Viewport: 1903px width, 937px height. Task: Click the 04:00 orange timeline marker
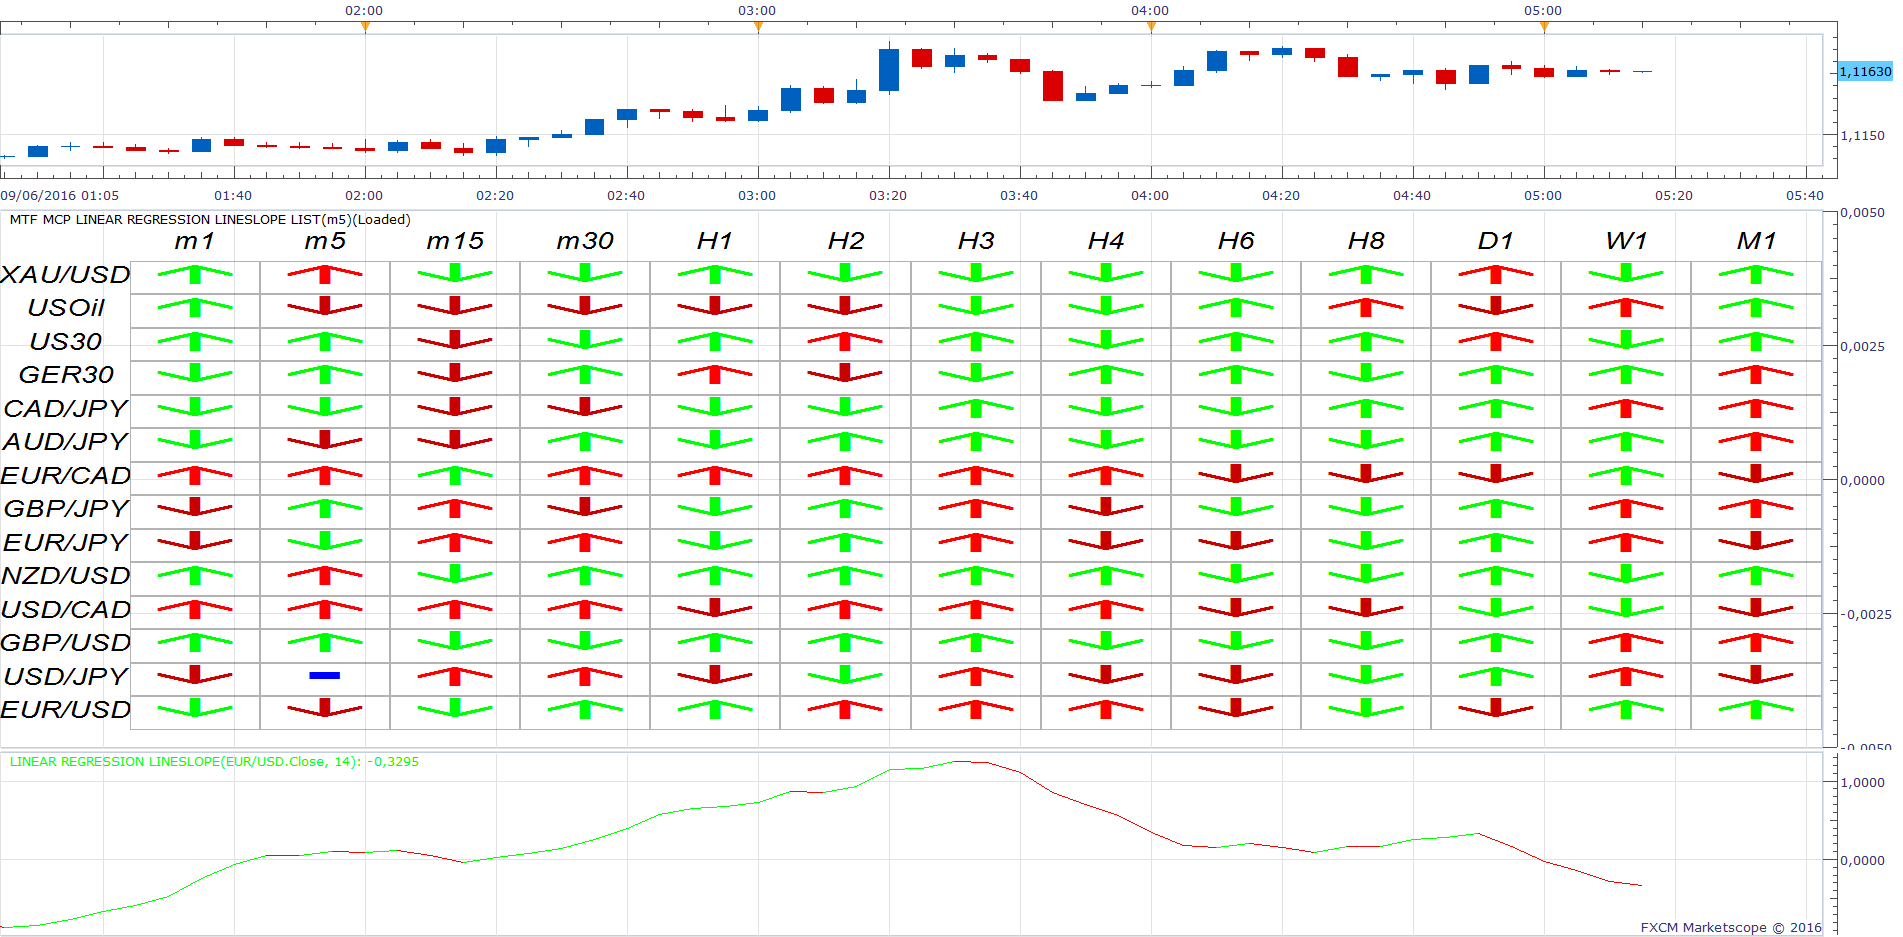(x=1151, y=27)
